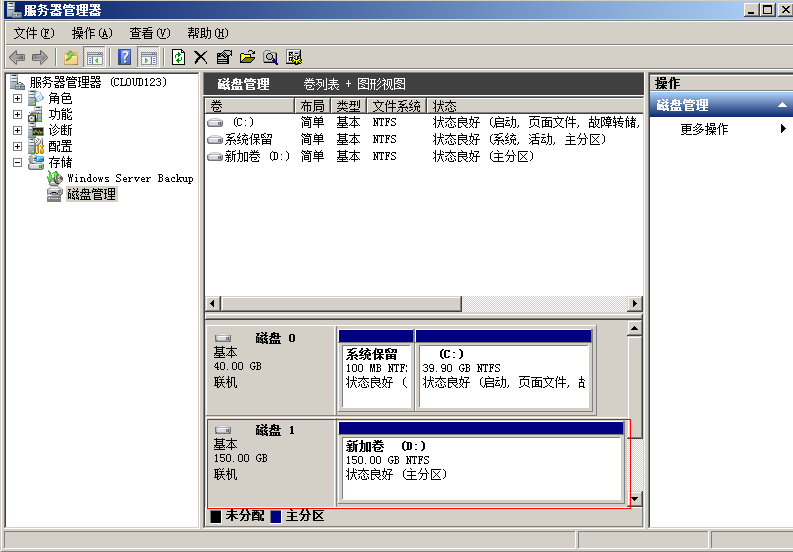
Task: Open the Properties toolbar icon
Action: (224, 58)
